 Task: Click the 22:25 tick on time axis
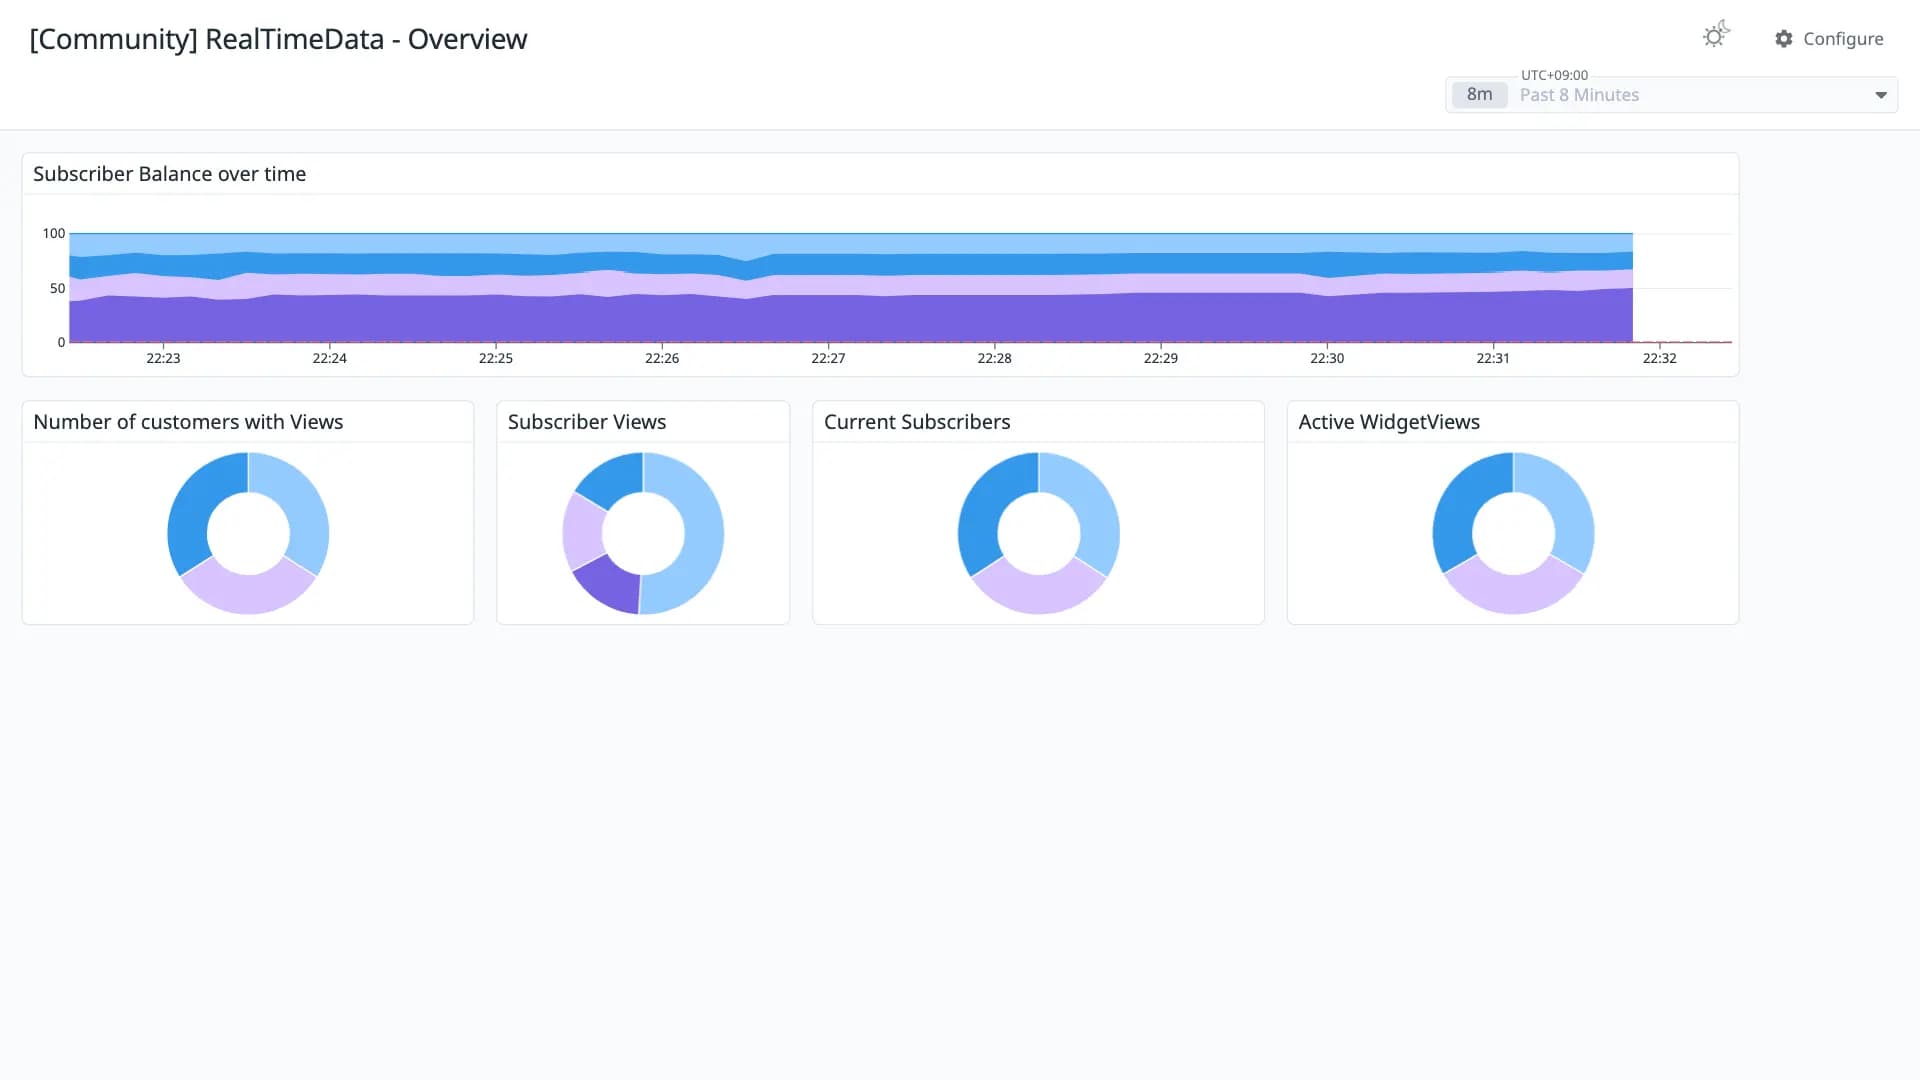(x=495, y=358)
